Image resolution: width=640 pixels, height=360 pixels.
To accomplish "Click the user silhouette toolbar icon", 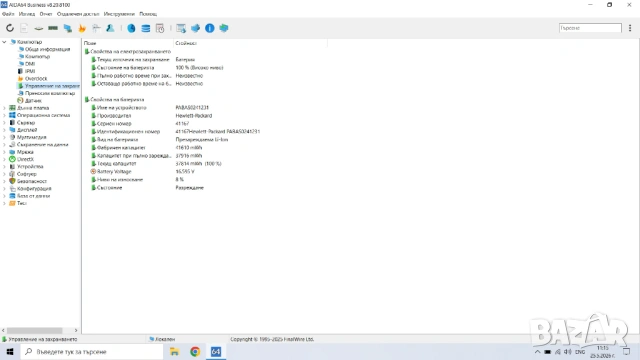I will point(110,28).
